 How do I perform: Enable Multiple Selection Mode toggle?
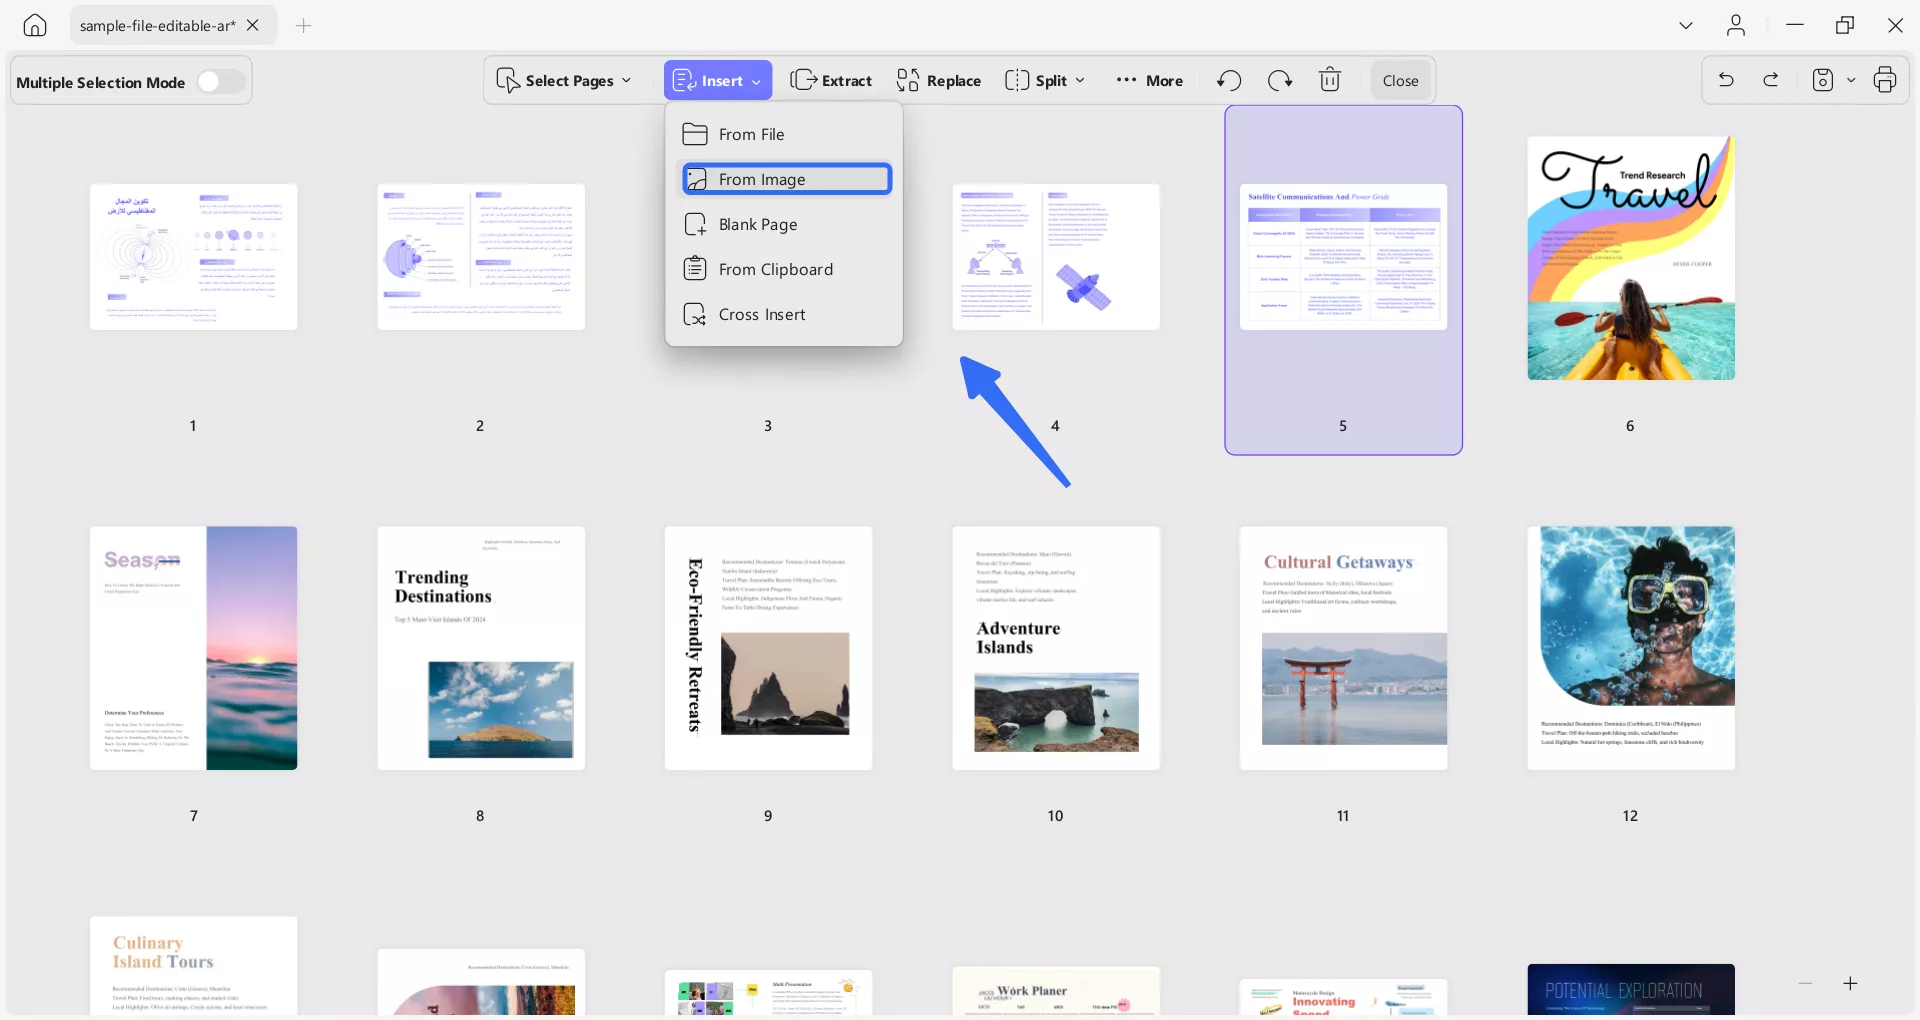coord(220,82)
